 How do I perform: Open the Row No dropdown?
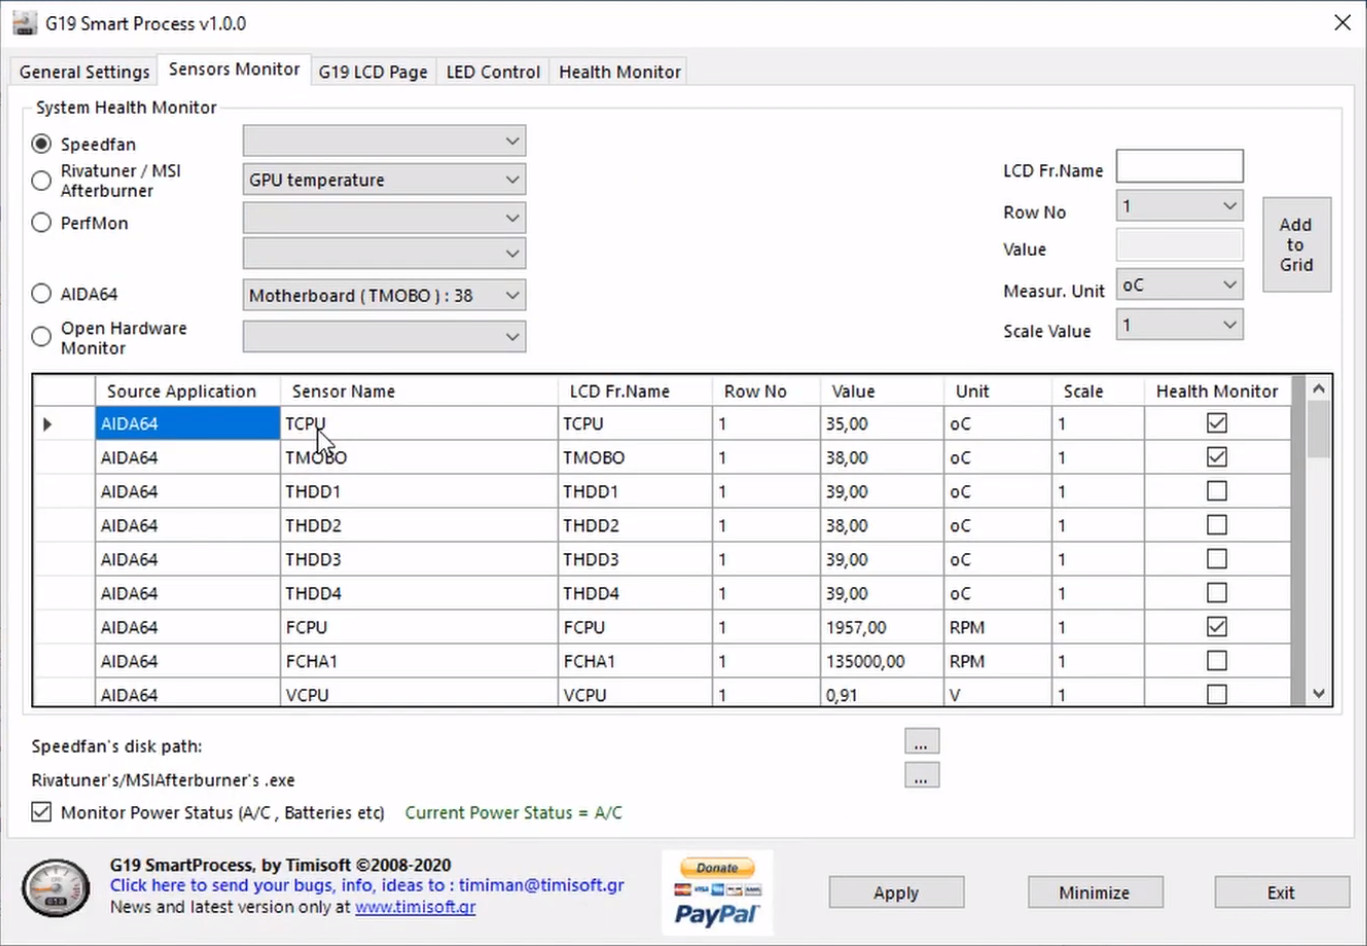pos(1179,206)
